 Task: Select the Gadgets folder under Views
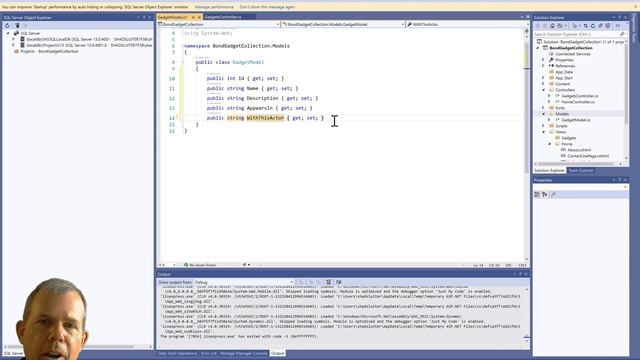[565, 138]
